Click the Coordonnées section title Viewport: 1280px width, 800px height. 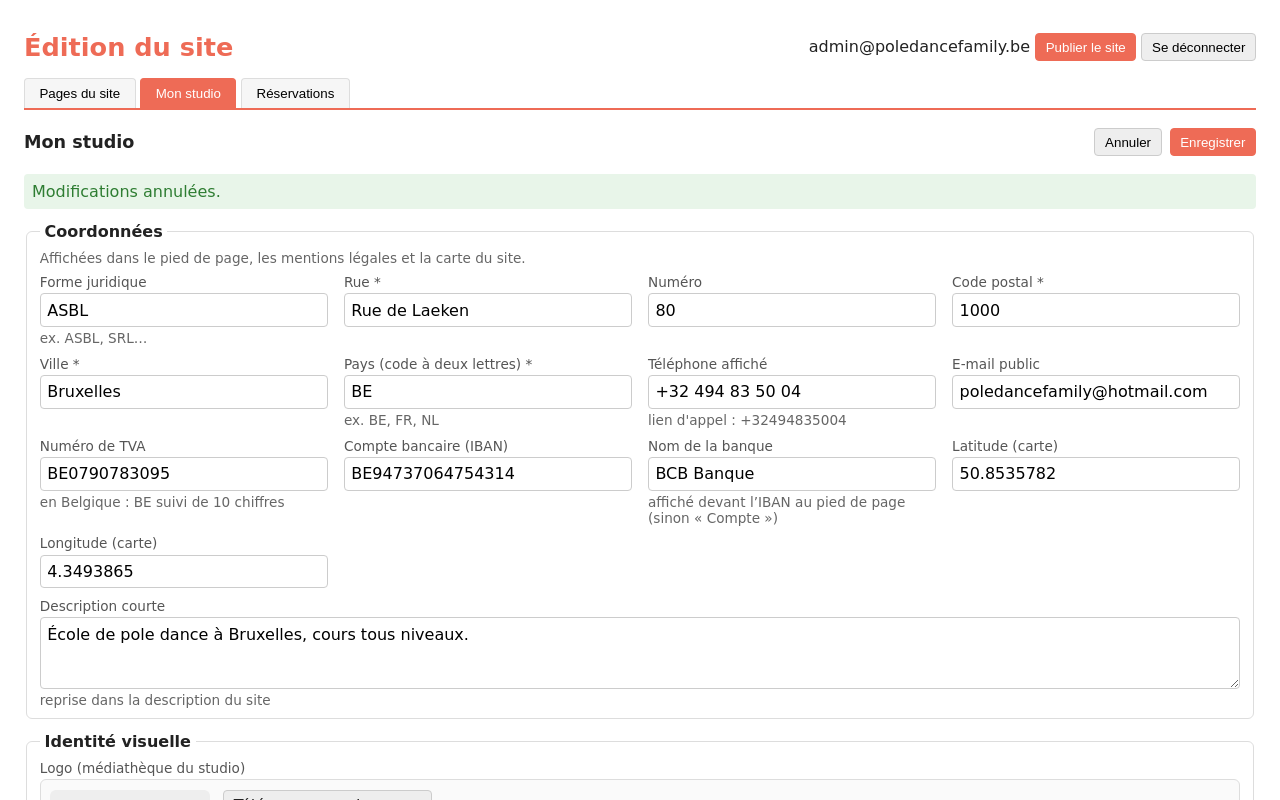coord(103,231)
